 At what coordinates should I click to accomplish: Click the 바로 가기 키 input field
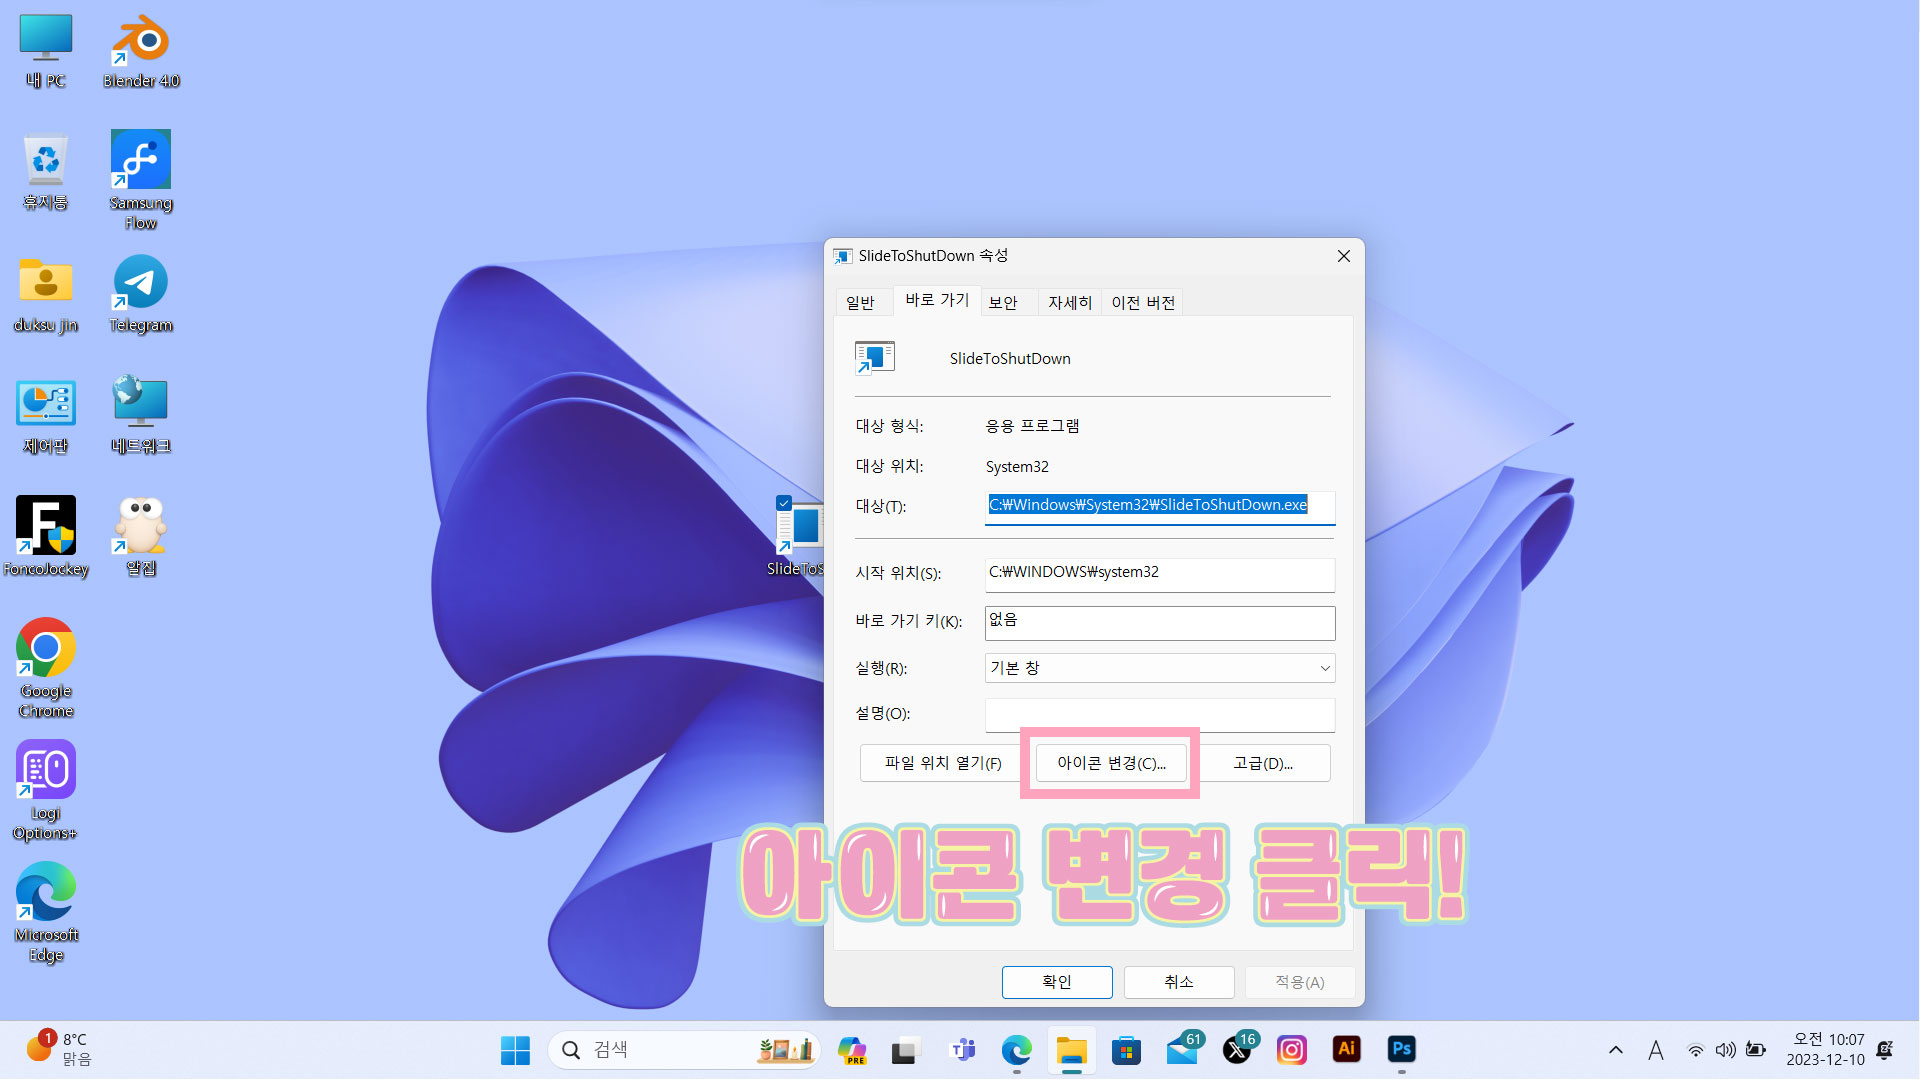pyautogui.click(x=1159, y=622)
